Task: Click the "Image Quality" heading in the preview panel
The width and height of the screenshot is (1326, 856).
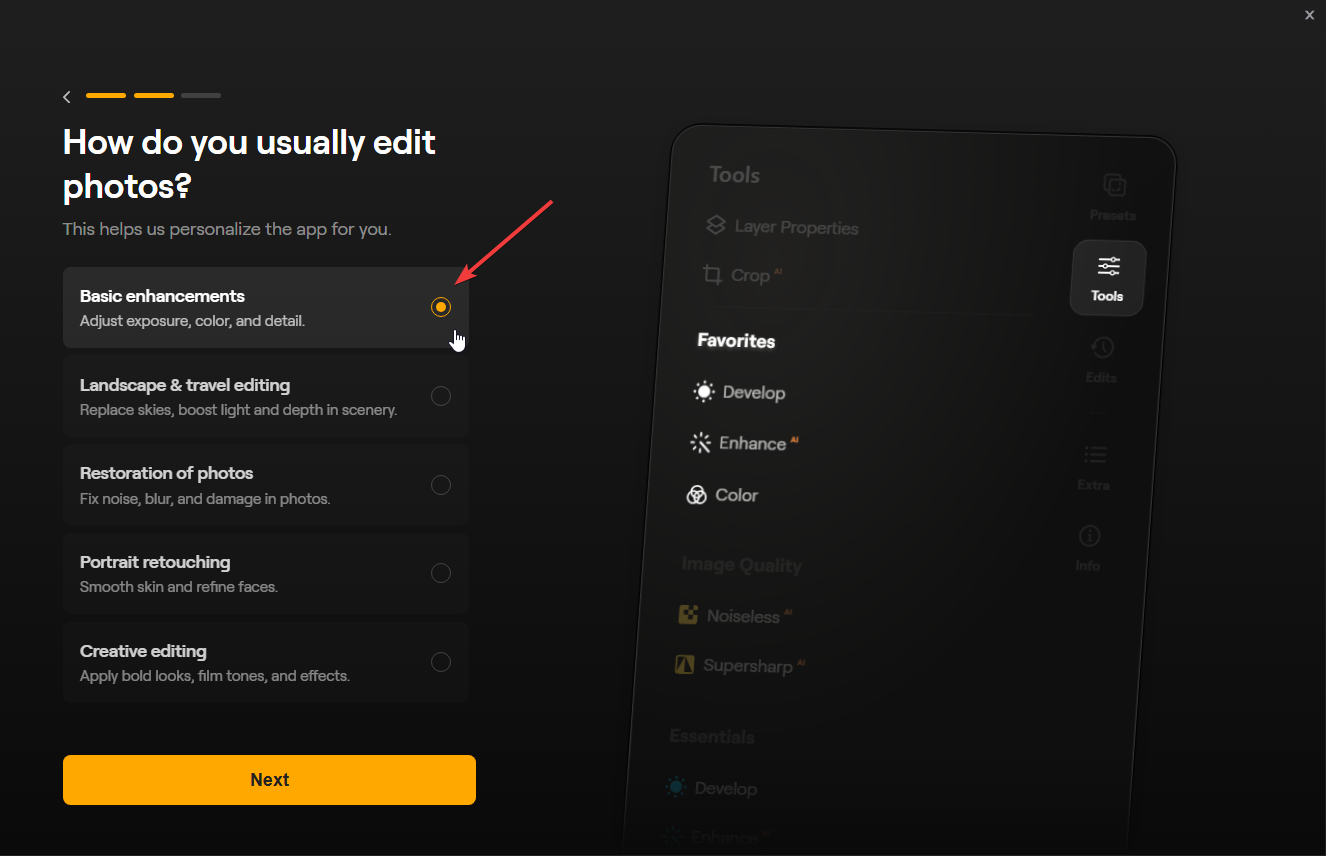Action: click(x=742, y=565)
